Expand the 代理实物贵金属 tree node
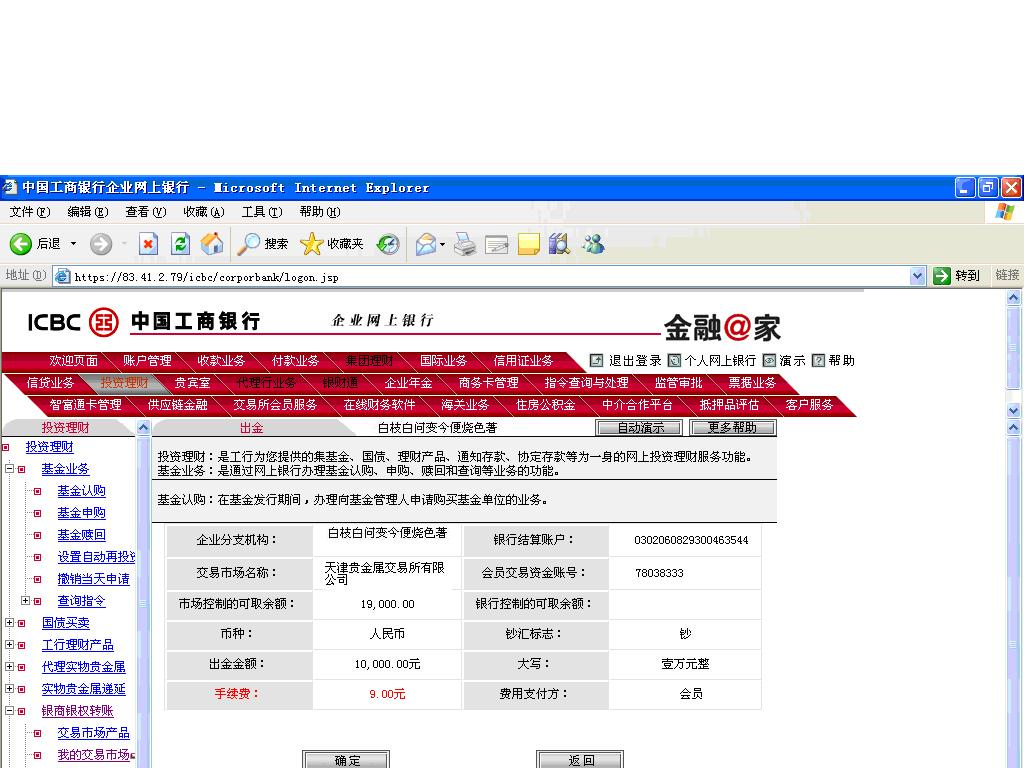The image size is (1024, 768). (9, 667)
